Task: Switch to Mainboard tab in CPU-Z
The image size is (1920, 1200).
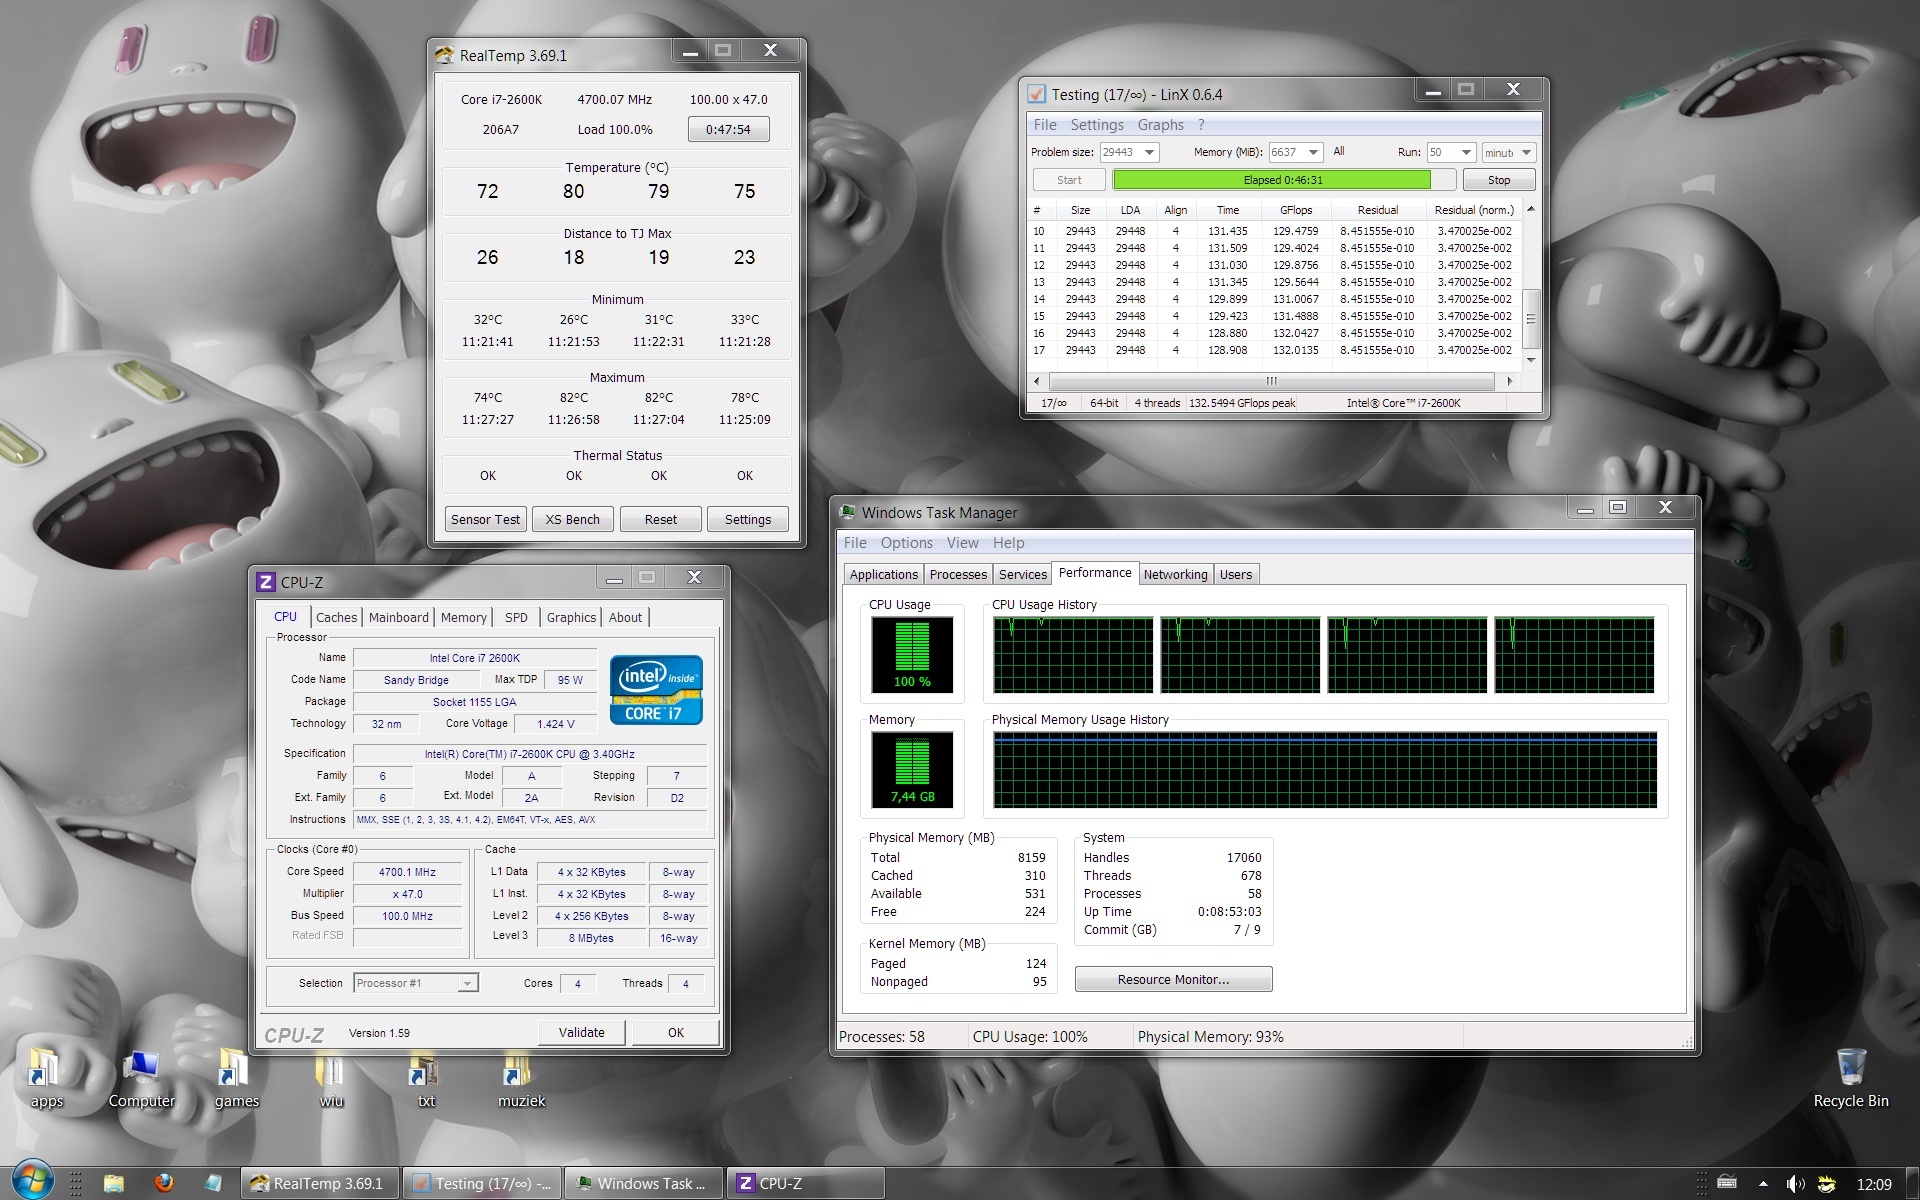Action: tap(398, 617)
